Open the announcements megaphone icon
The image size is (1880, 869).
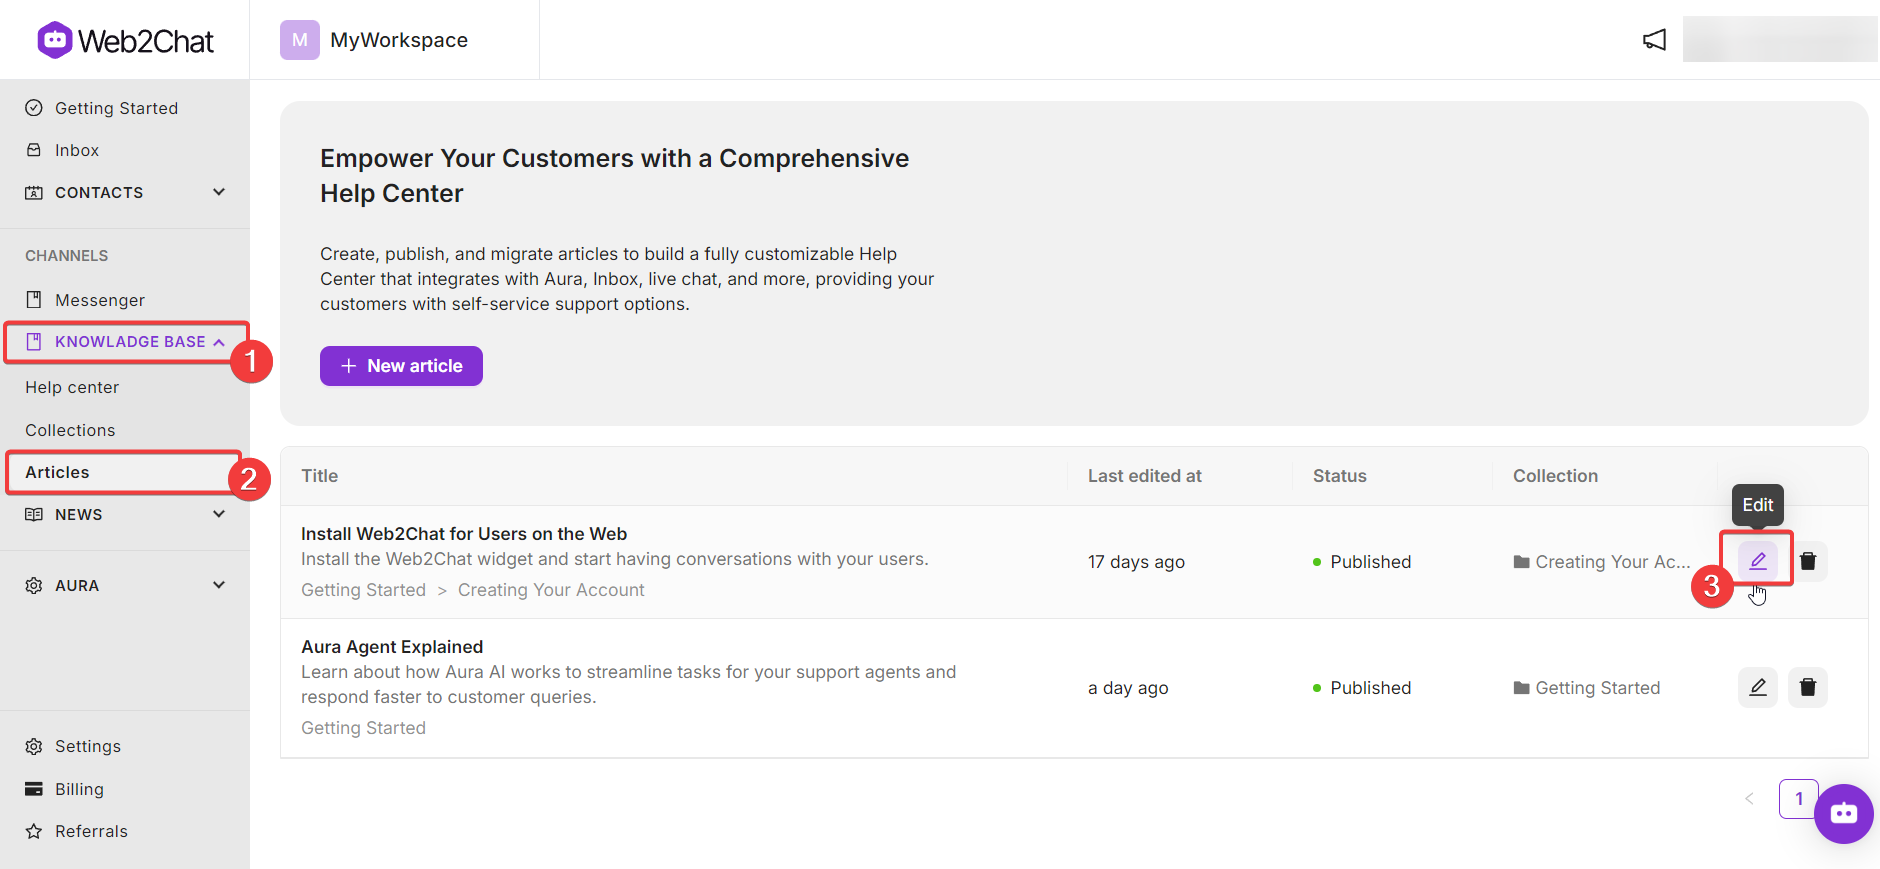1655,40
